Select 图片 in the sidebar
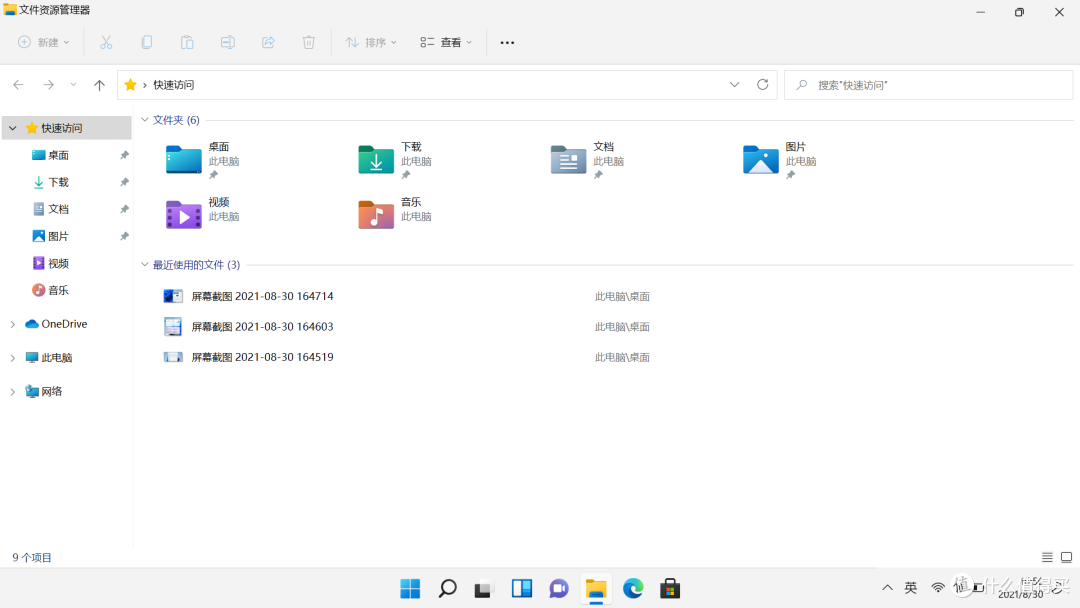Image resolution: width=1080 pixels, height=608 pixels. [59, 236]
